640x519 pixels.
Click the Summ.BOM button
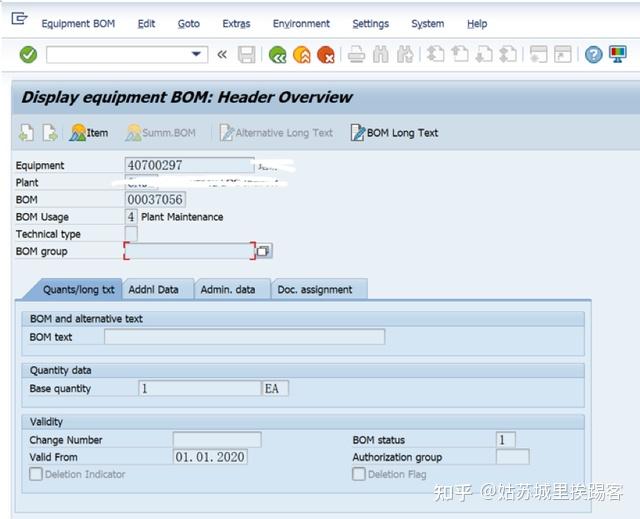160,133
